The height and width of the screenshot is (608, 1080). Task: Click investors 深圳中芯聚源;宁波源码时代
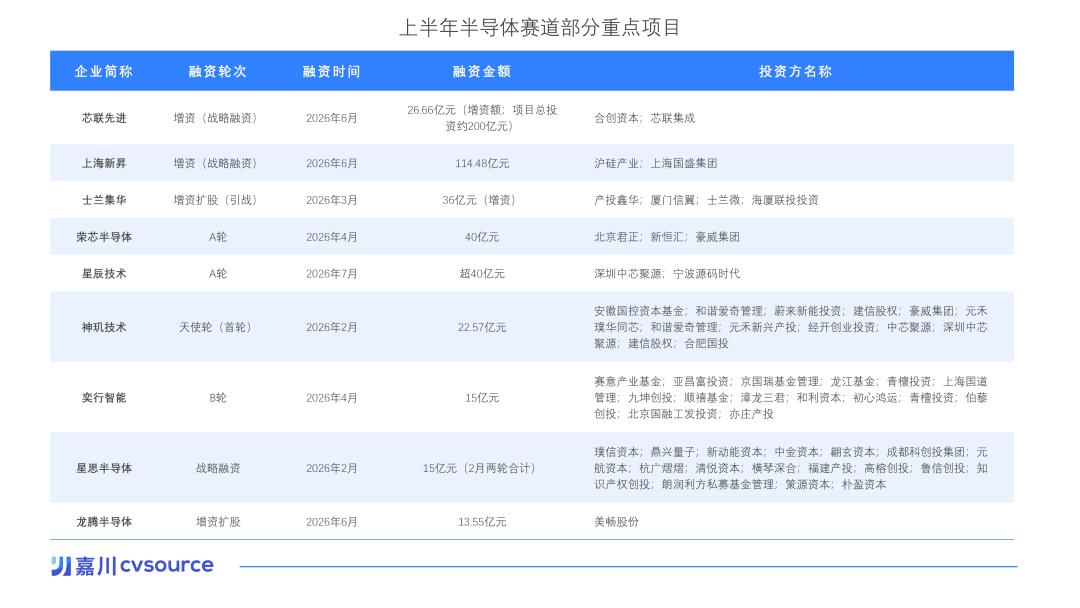click(x=667, y=273)
